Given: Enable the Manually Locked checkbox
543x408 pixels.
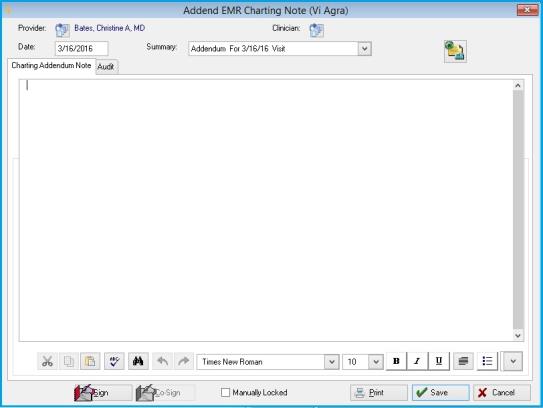Looking at the screenshot, I should coord(225,392).
